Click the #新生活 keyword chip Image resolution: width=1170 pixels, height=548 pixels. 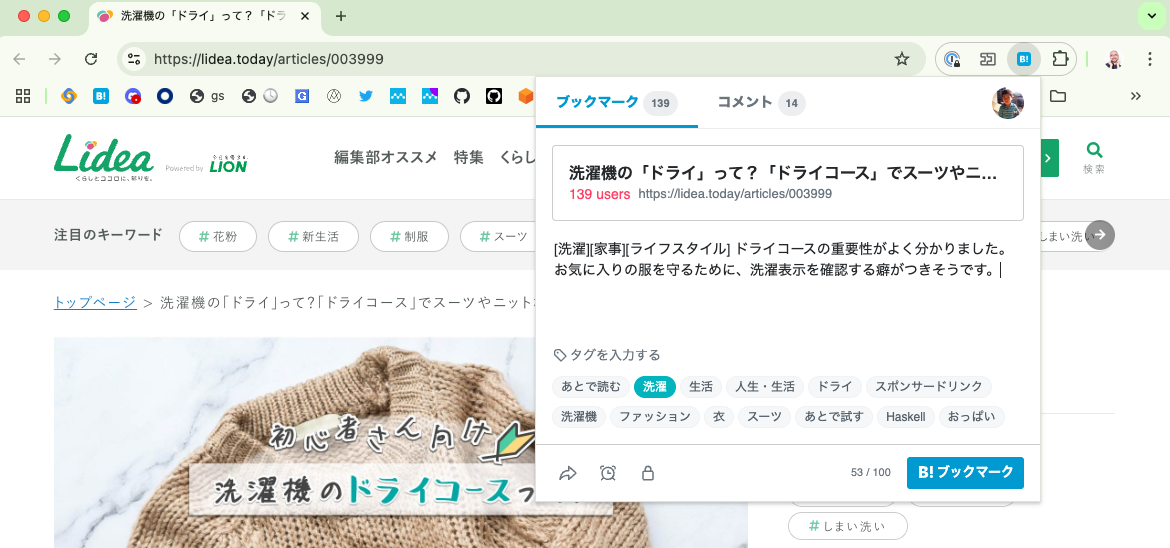click(313, 237)
